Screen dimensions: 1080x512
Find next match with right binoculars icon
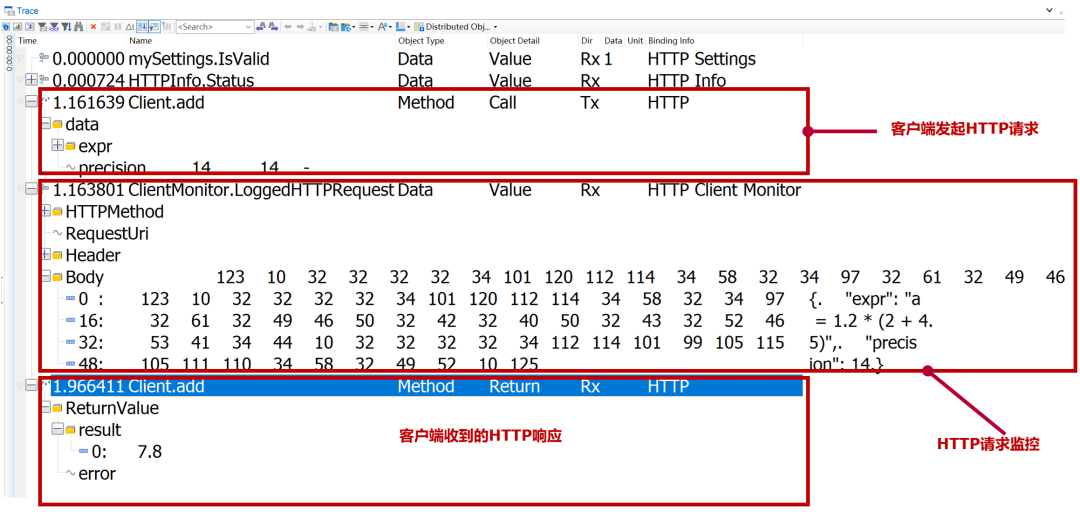(x=273, y=27)
